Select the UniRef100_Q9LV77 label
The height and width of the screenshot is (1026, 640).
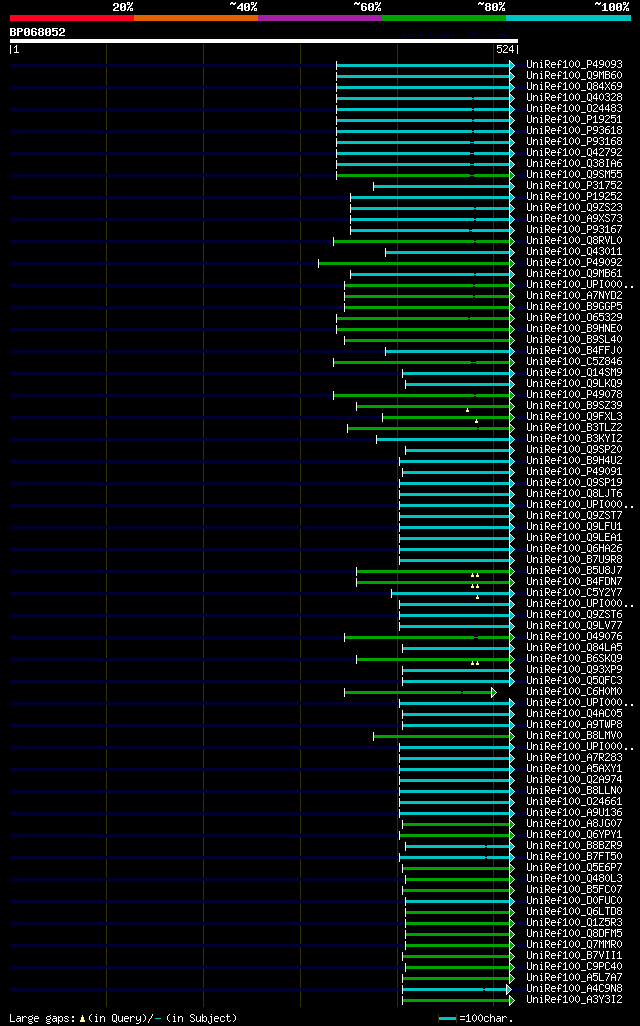click(x=575, y=626)
